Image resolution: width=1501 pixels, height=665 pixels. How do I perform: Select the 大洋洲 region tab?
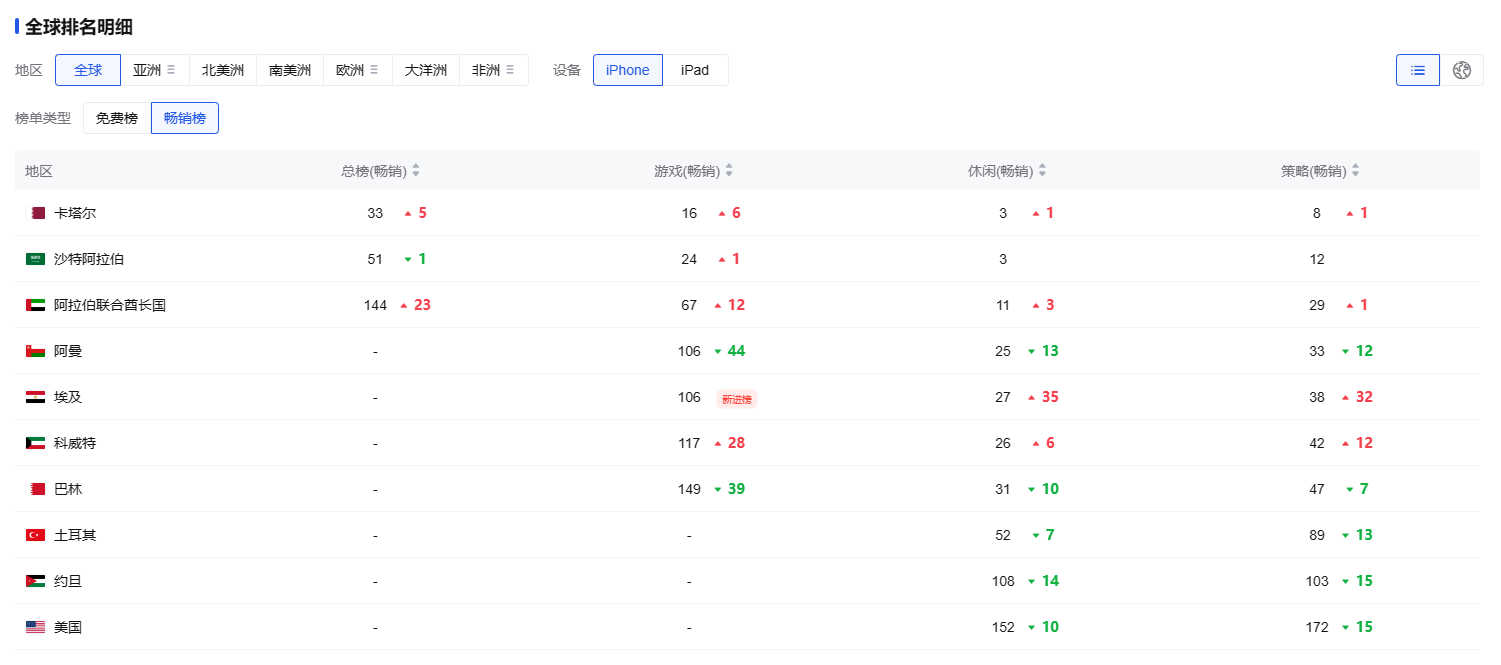[x=426, y=70]
